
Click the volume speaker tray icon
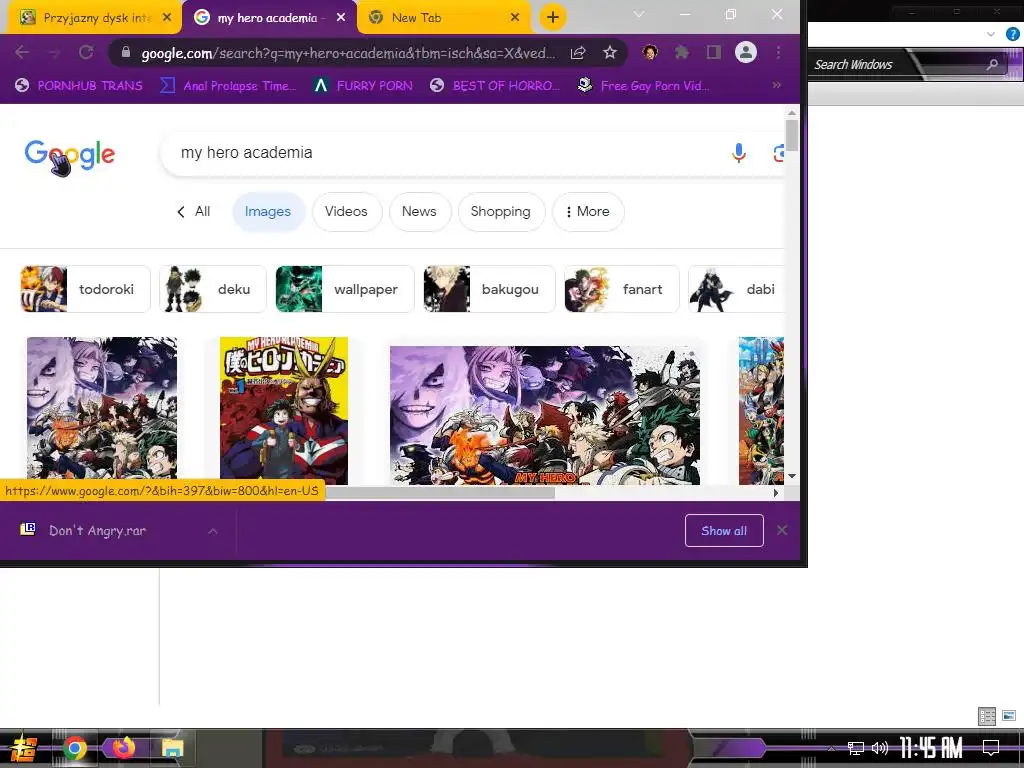[880, 748]
